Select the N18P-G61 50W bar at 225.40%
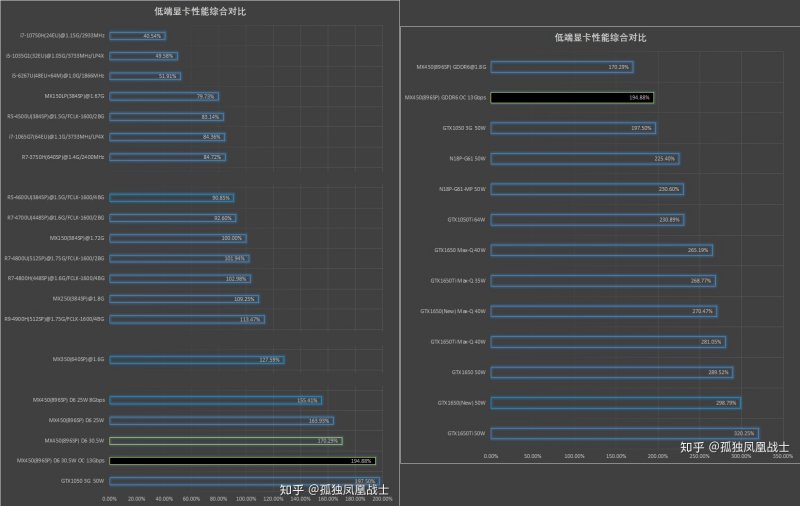Image resolution: width=800 pixels, height=506 pixels. [585, 159]
